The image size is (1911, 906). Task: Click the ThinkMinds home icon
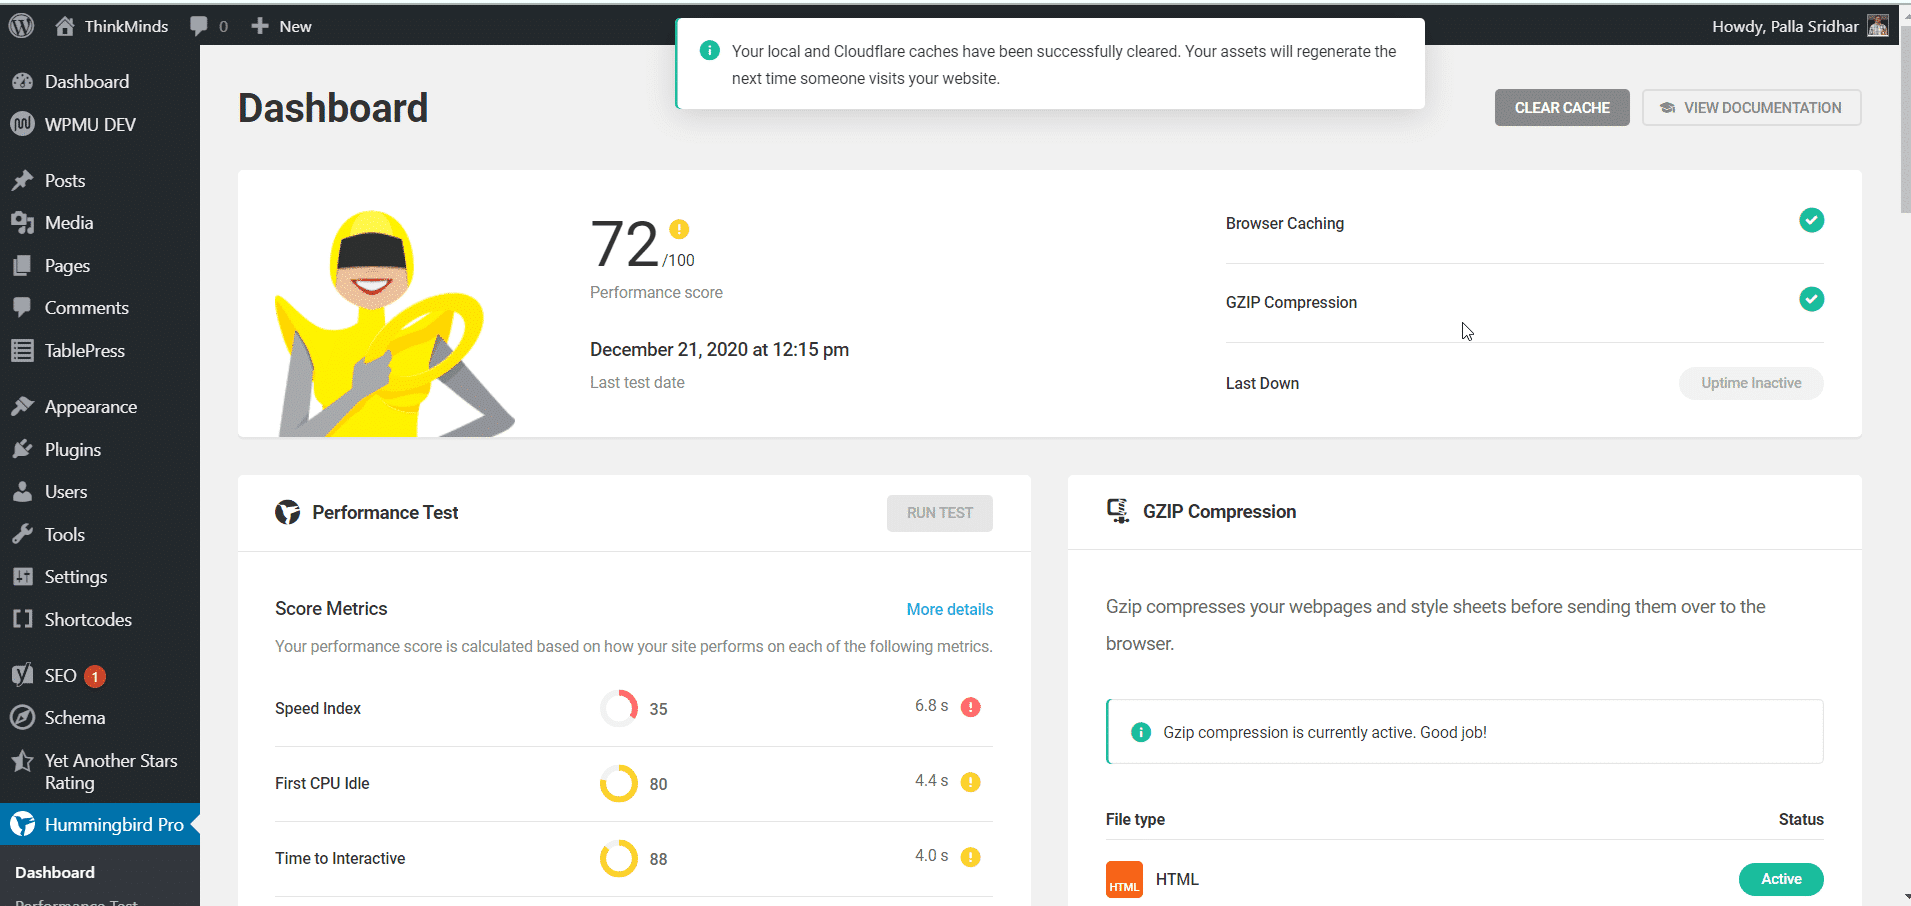coord(65,26)
